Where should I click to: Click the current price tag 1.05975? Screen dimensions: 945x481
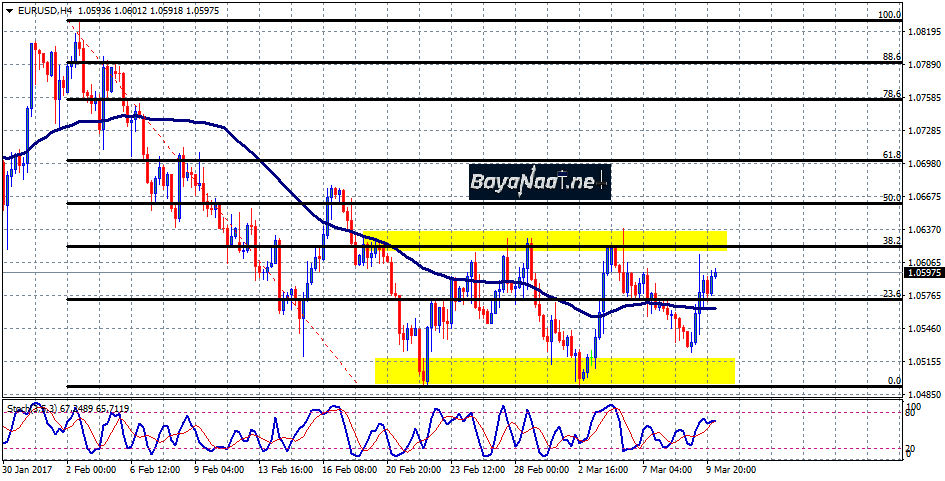click(x=925, y=272)
